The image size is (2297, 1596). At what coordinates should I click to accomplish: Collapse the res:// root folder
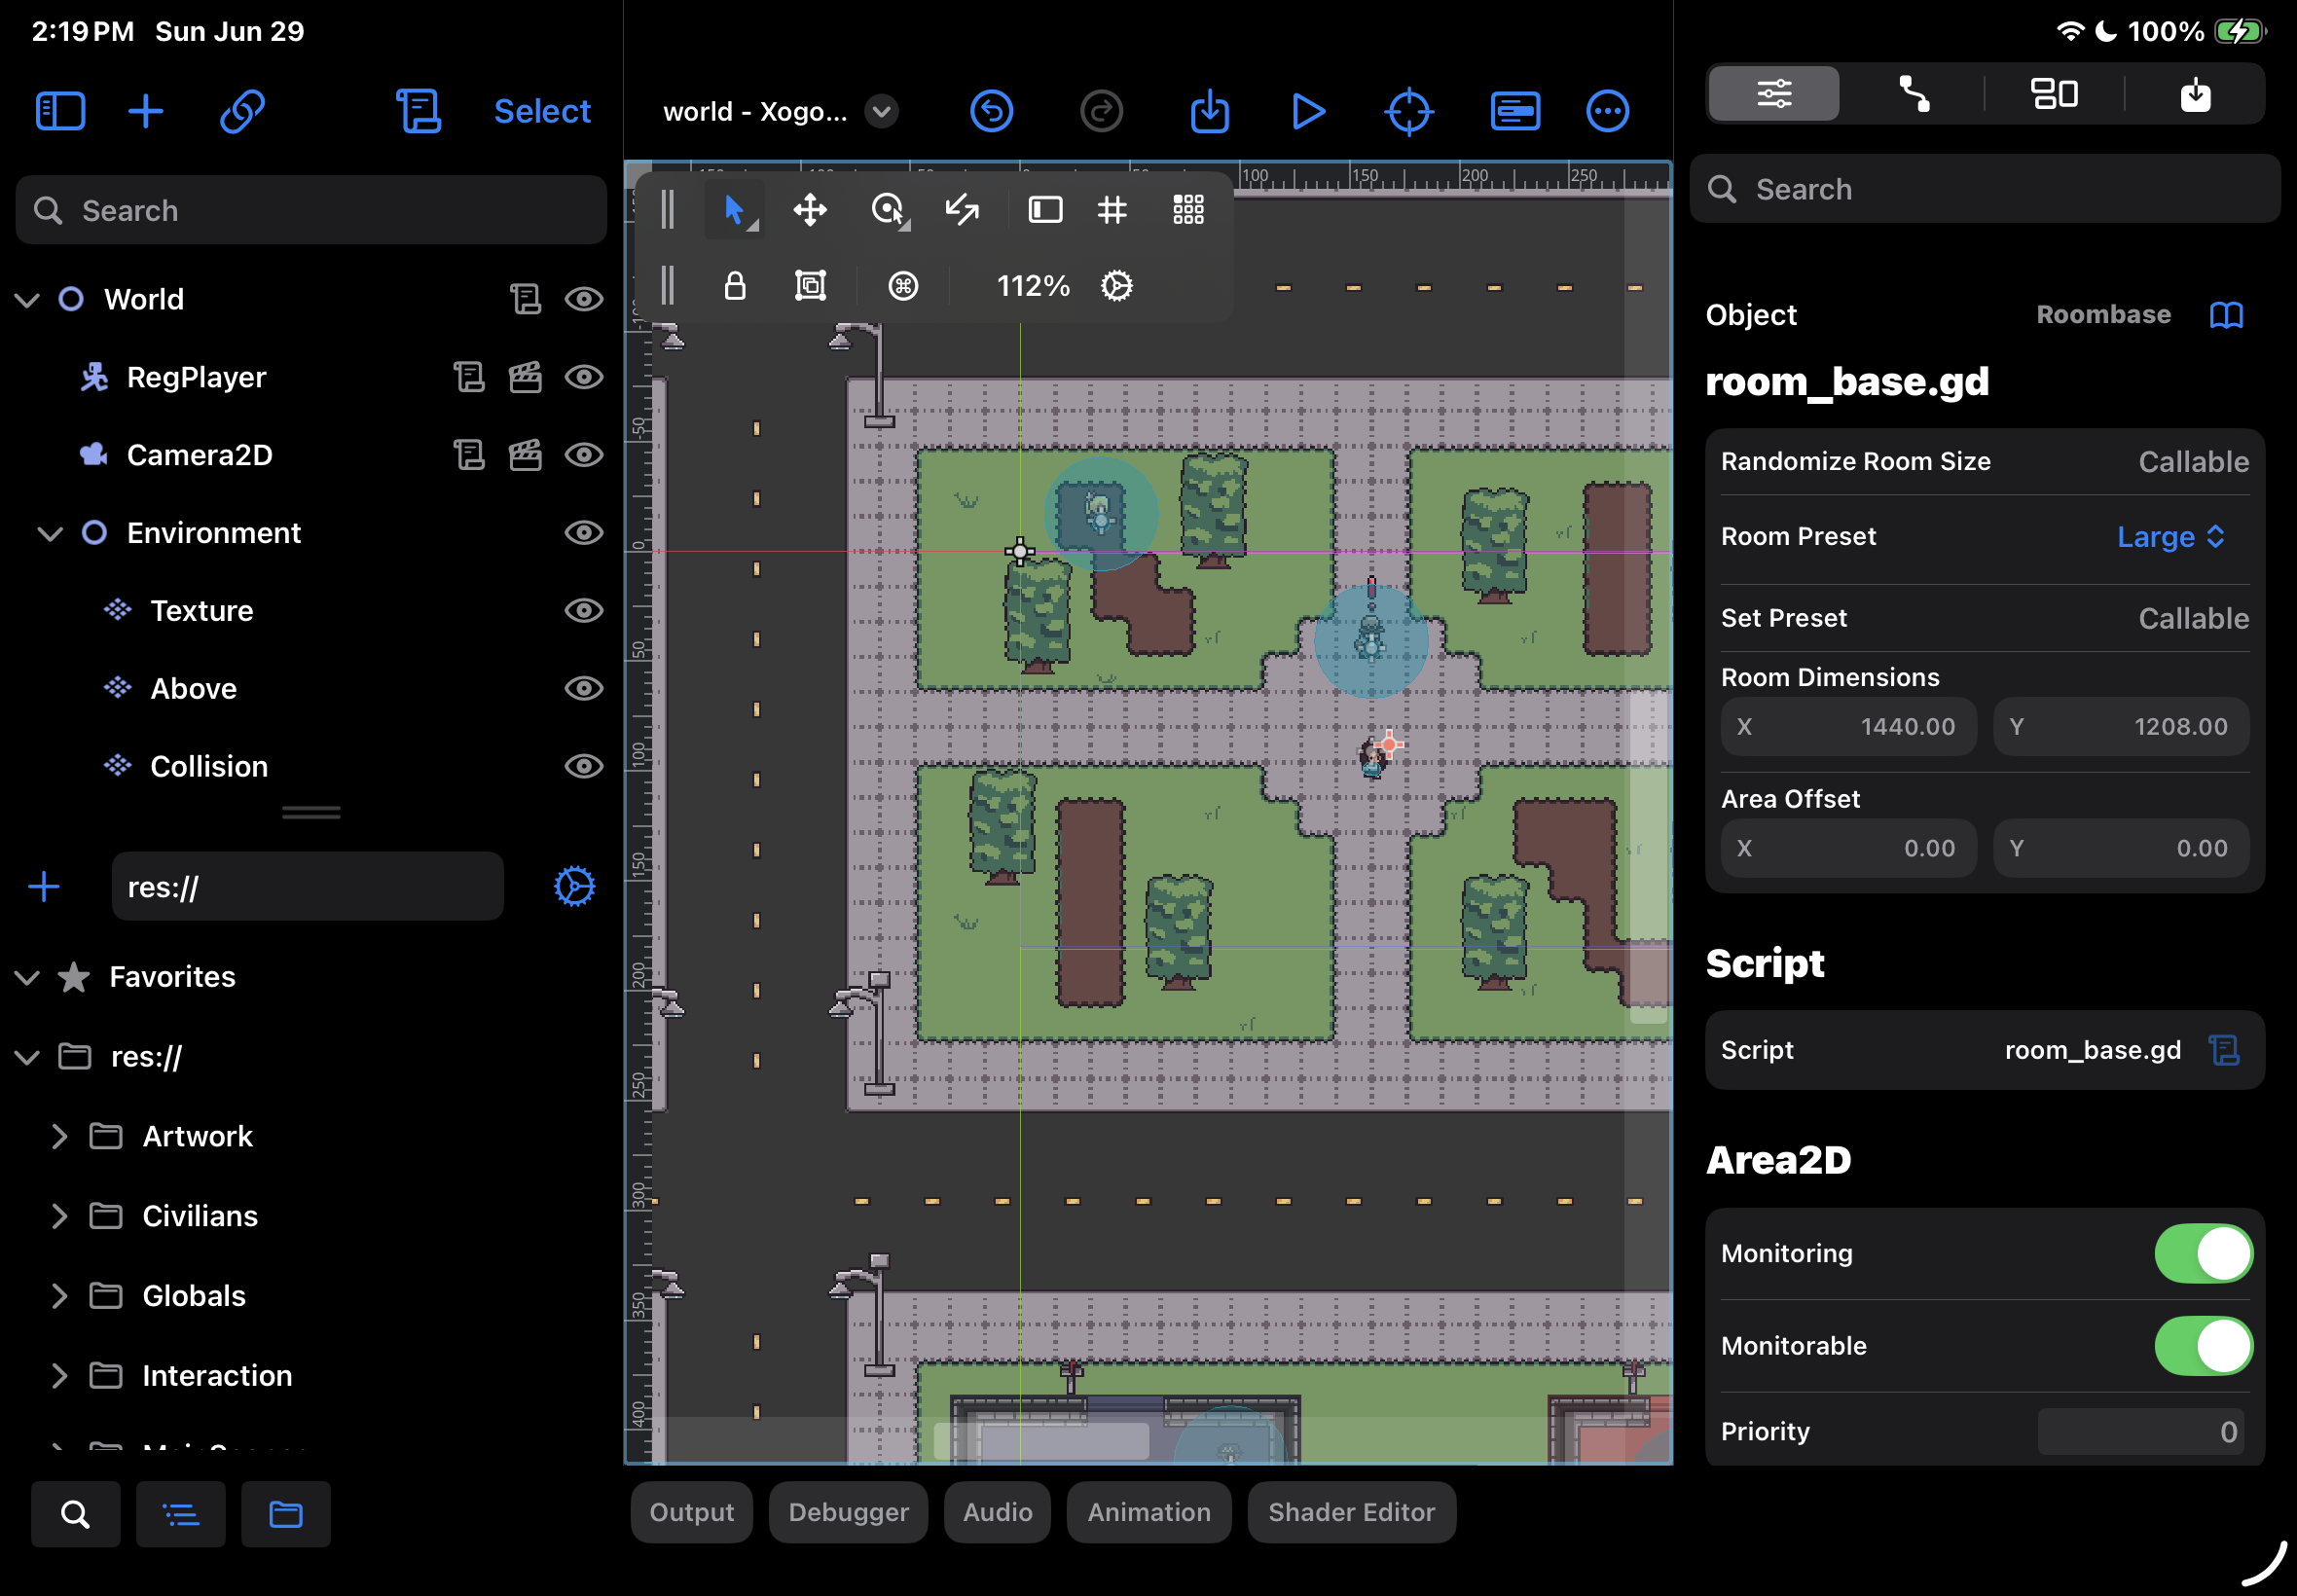[x=27, y=1057]
